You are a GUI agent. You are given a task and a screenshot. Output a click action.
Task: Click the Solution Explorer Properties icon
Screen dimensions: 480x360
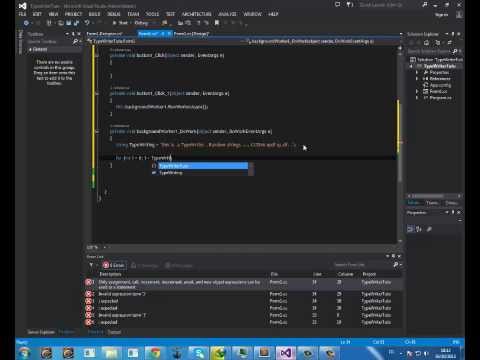449,43
